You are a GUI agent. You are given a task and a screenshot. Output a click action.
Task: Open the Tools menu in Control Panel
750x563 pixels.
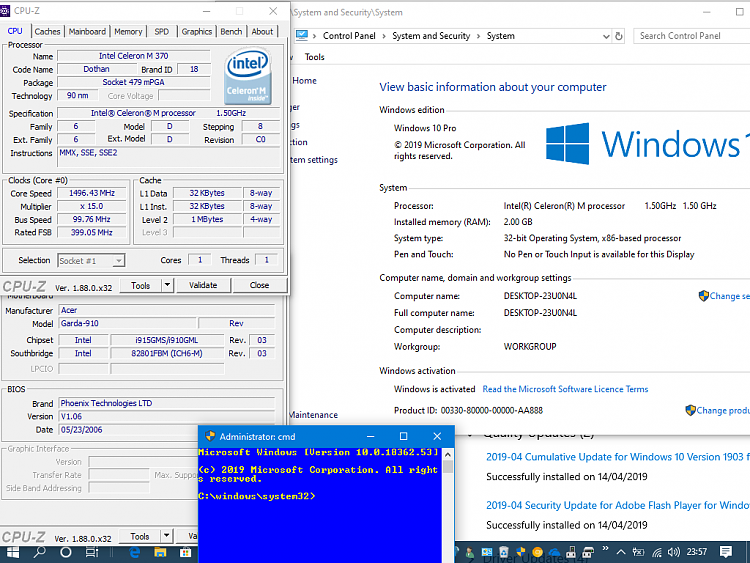314,57
